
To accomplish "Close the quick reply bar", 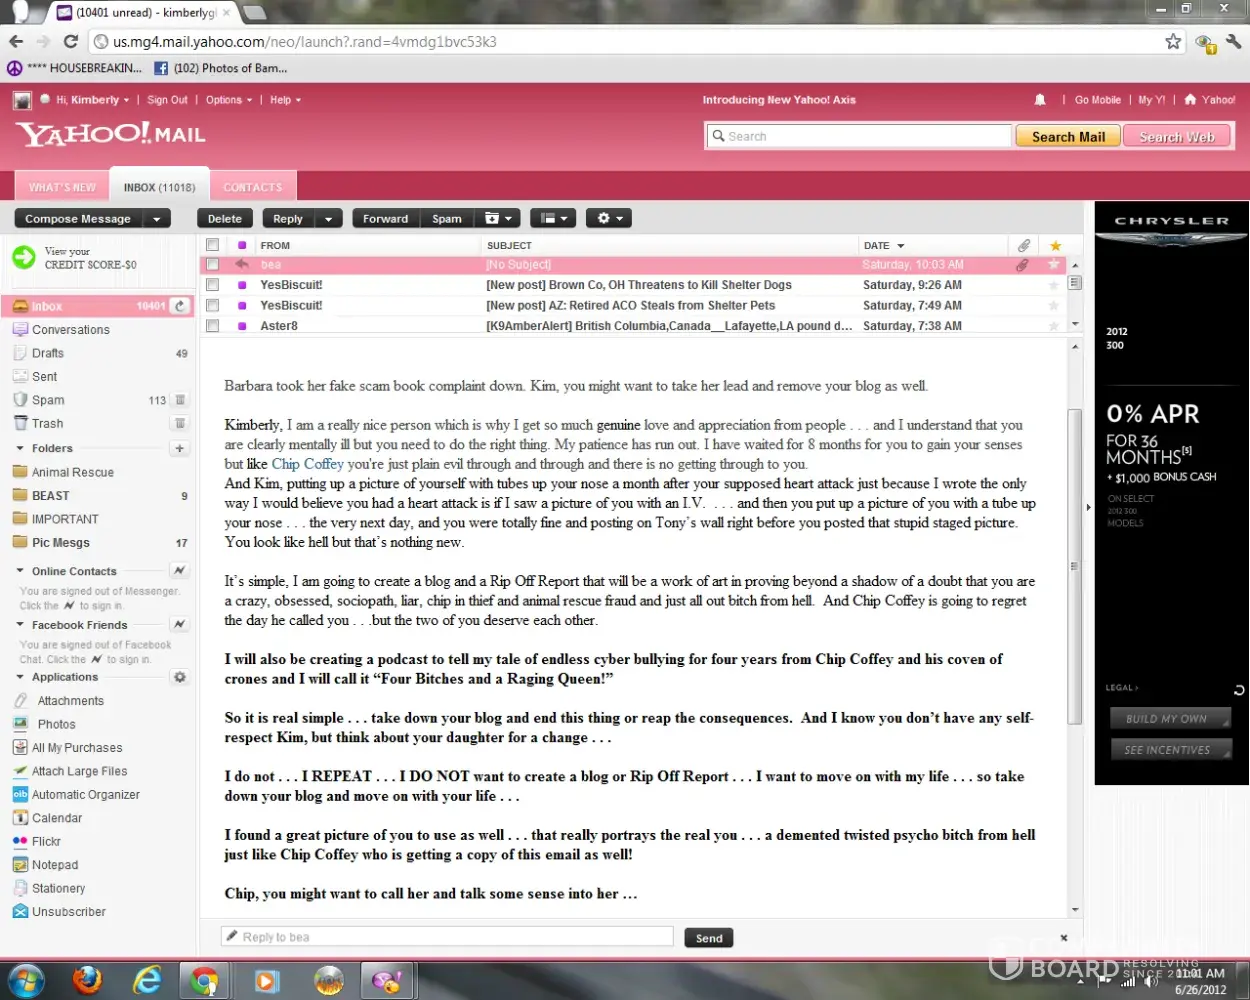I will coord(1064,938).
